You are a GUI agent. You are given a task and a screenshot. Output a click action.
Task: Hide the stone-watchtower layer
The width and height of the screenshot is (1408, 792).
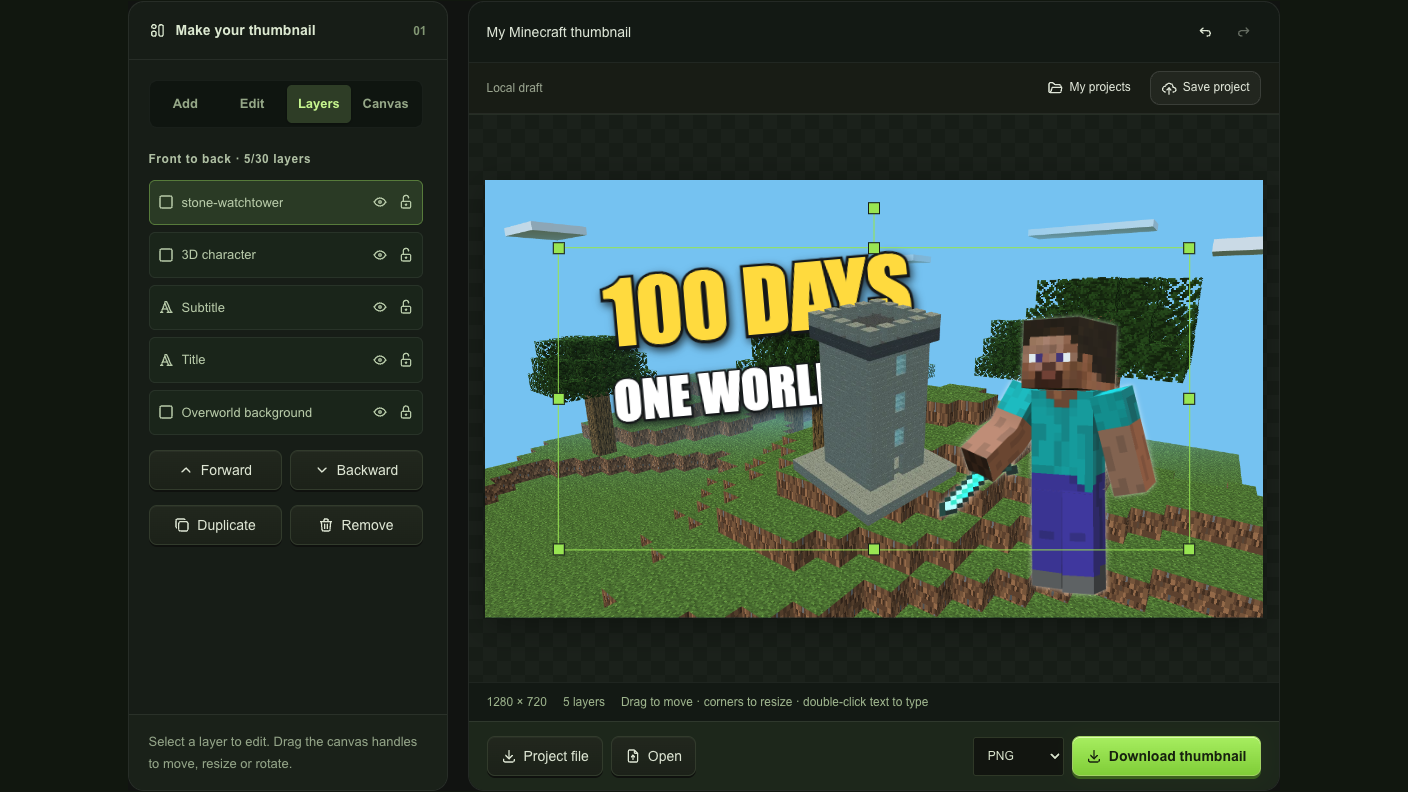pyautogui.click(x=380, y=202)
